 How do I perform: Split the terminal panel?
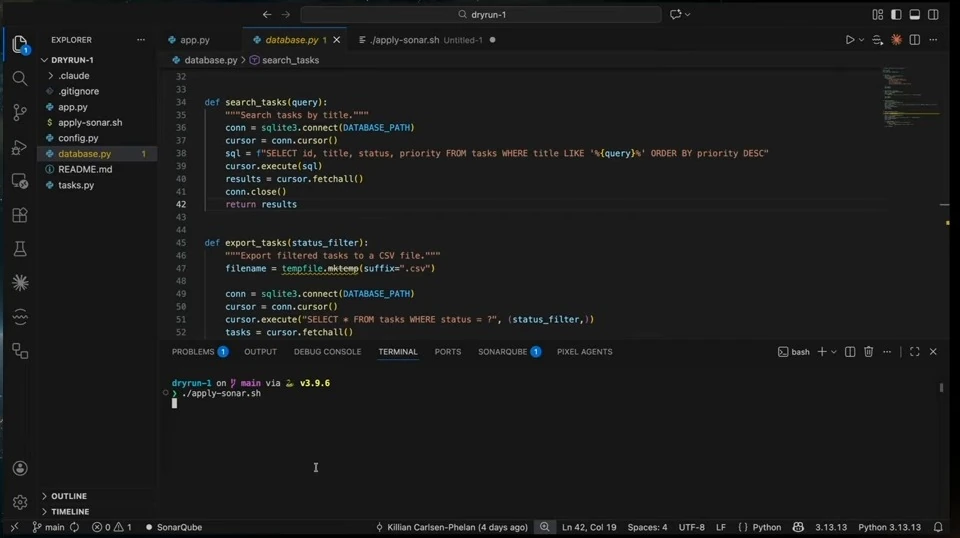pyautogui.click(x=850, y=352)
